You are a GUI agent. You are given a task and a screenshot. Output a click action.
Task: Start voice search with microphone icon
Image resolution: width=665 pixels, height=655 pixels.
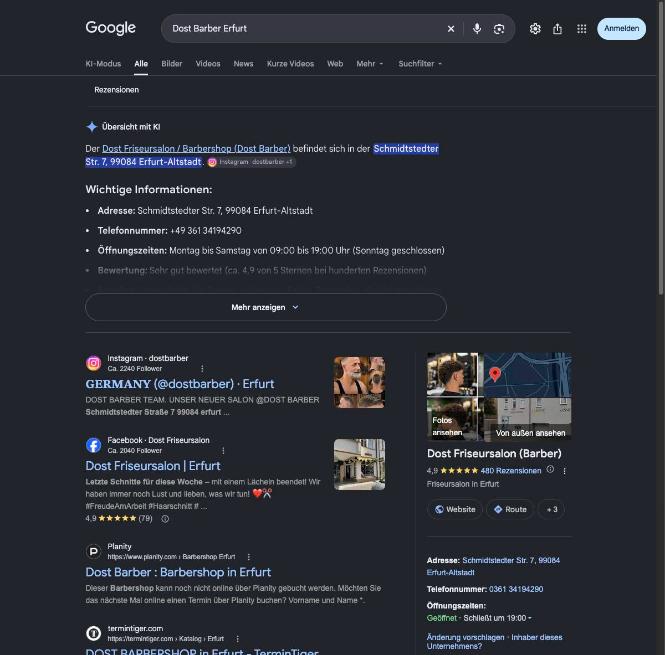(477, 28)
